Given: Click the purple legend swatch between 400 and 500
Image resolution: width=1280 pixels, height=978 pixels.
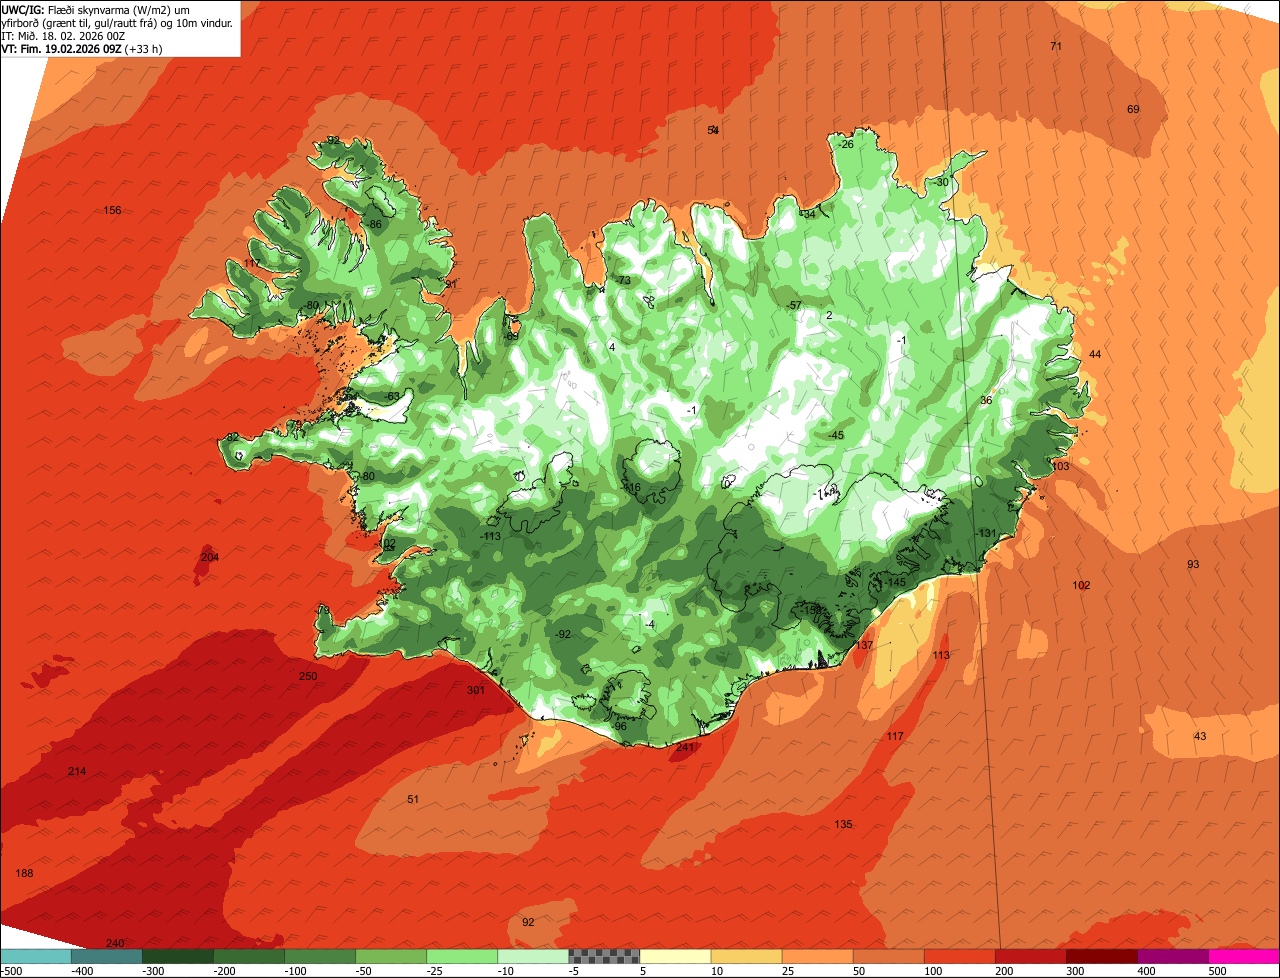Looking at the screenshot, I should pos(1173,956).
